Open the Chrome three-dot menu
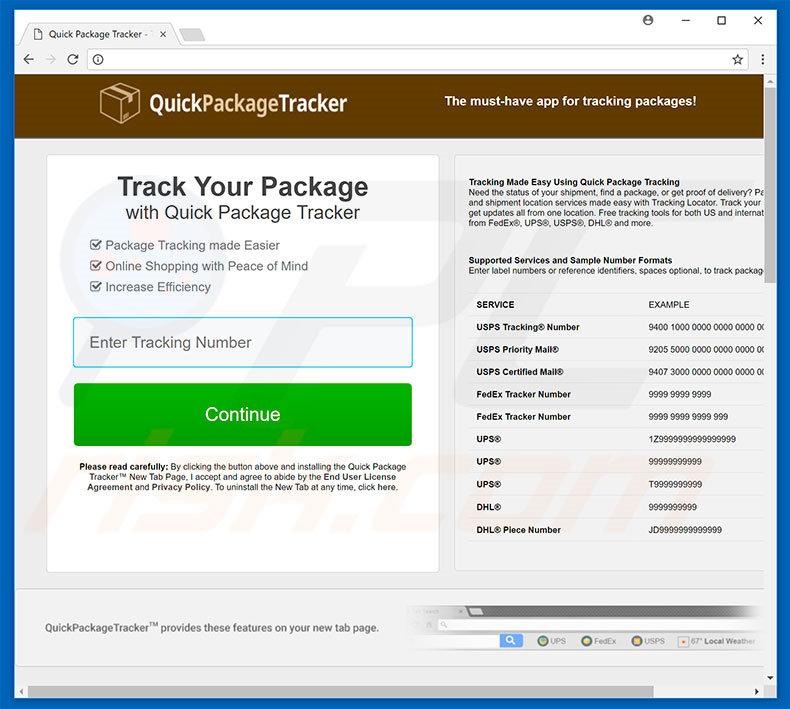Screen dimensions: 790x709 coord(763,59)
